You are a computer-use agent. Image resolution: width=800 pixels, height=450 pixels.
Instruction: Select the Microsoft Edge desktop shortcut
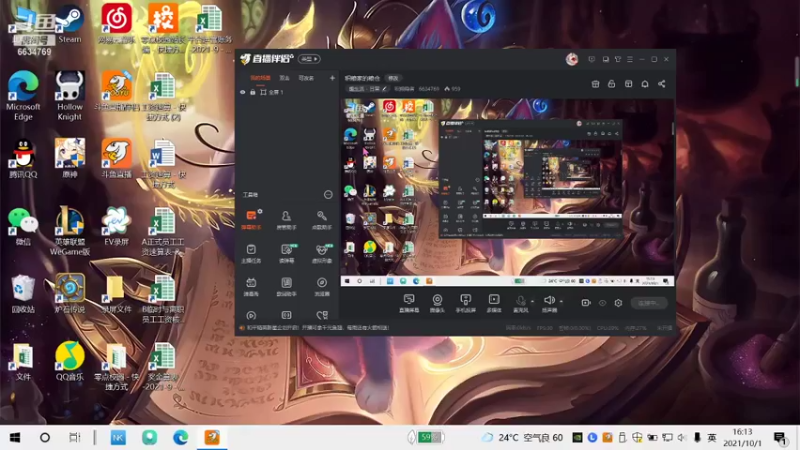[23, 96]
